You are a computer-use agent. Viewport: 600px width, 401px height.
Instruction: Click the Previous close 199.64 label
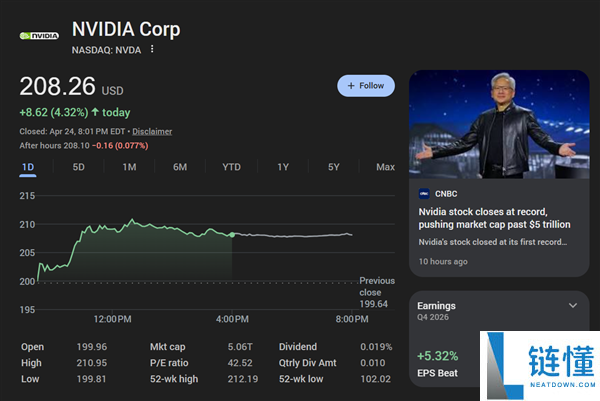click(x=377, y=292)
